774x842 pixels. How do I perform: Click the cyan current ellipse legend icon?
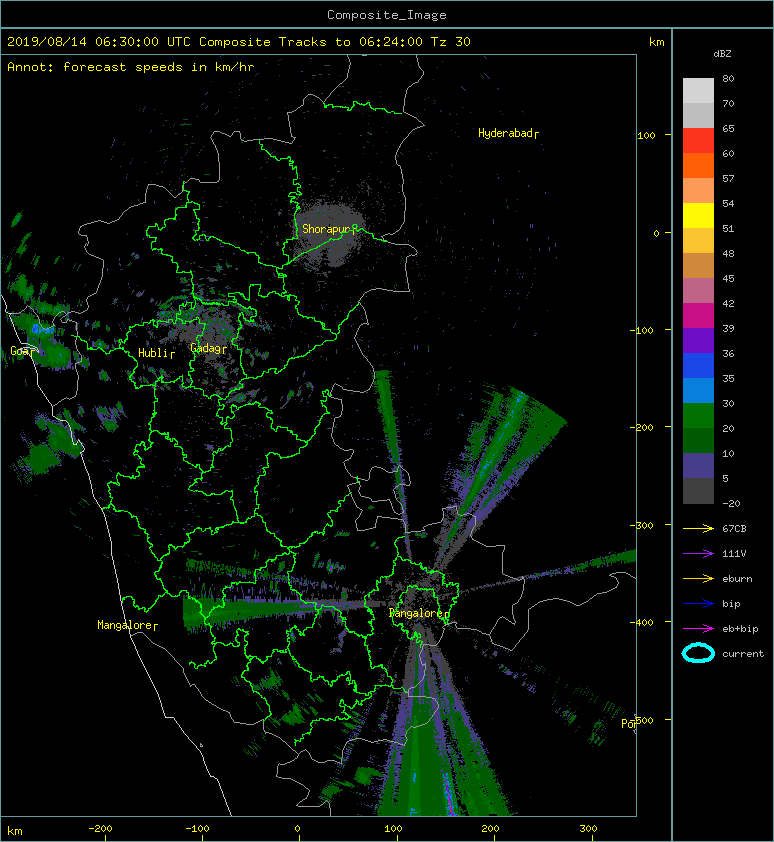(698, 653)
